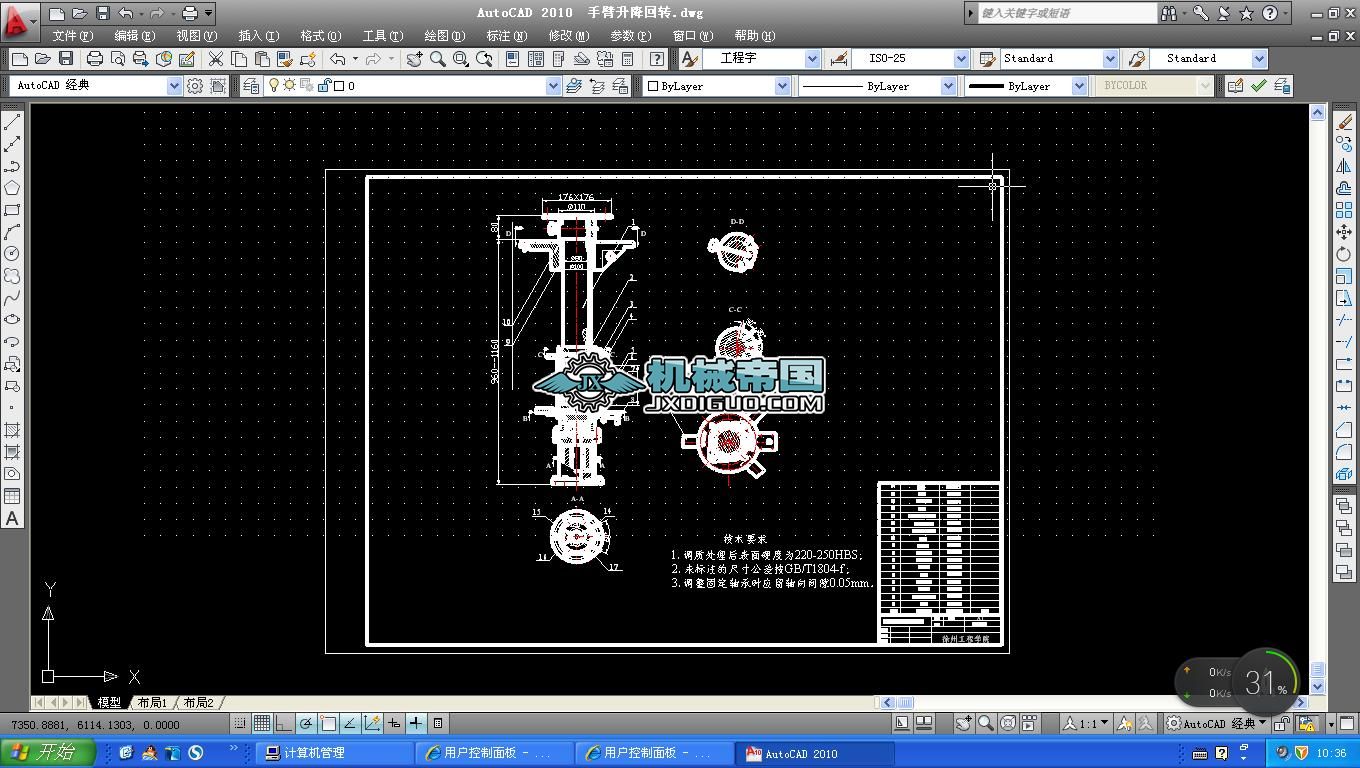Select the Spline draw tool
The width and height of the screenshot is (1360, 768).
13,298
